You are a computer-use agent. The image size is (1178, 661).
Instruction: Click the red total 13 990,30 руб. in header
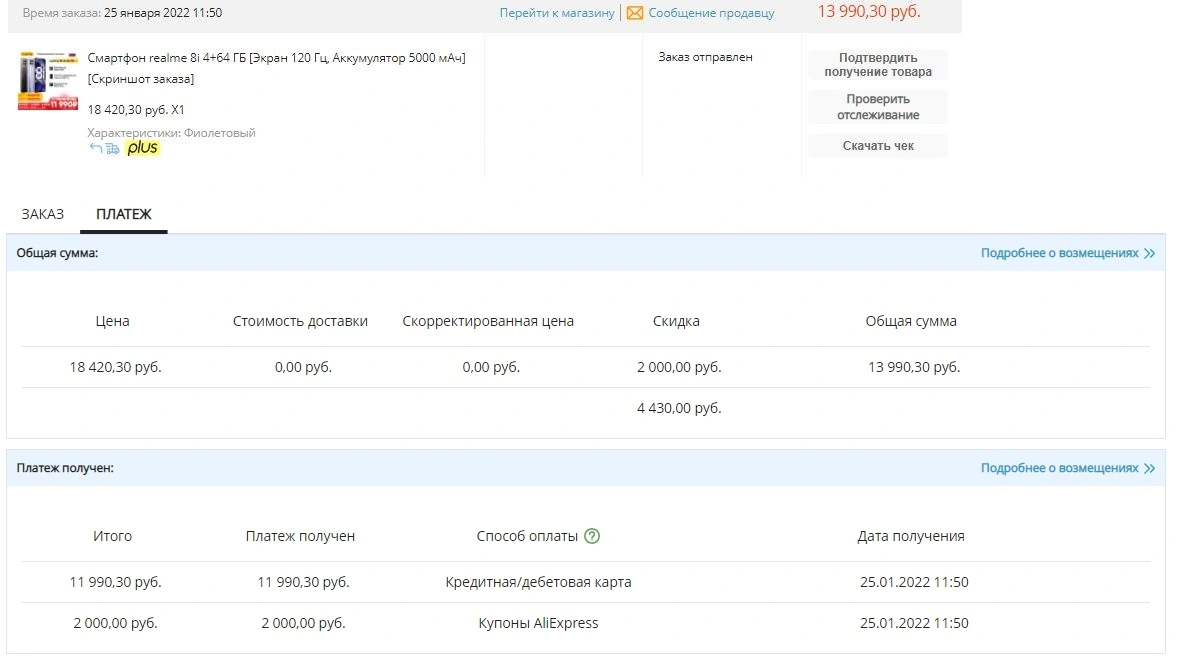(x=868, y=11)
